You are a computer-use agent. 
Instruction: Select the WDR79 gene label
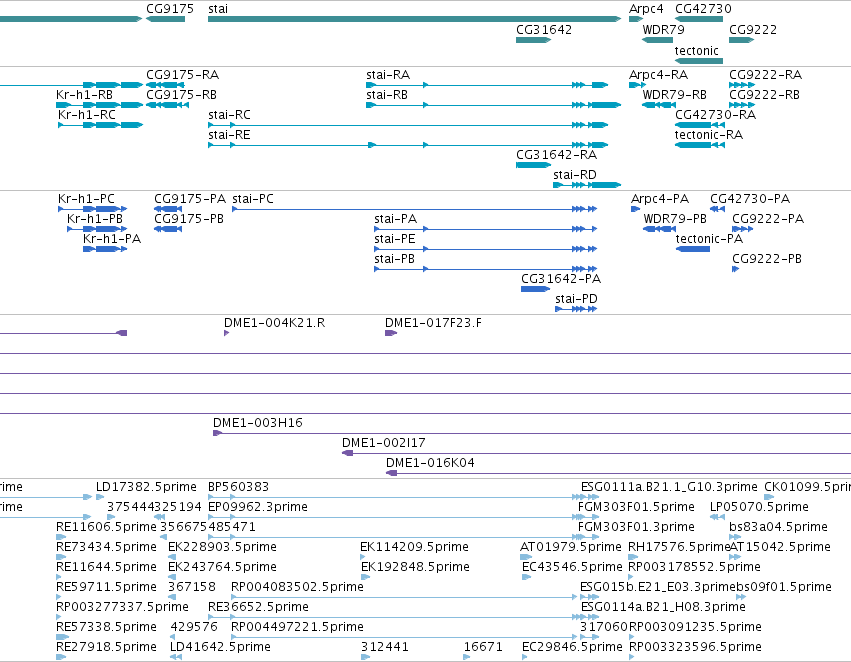[663, 30]
